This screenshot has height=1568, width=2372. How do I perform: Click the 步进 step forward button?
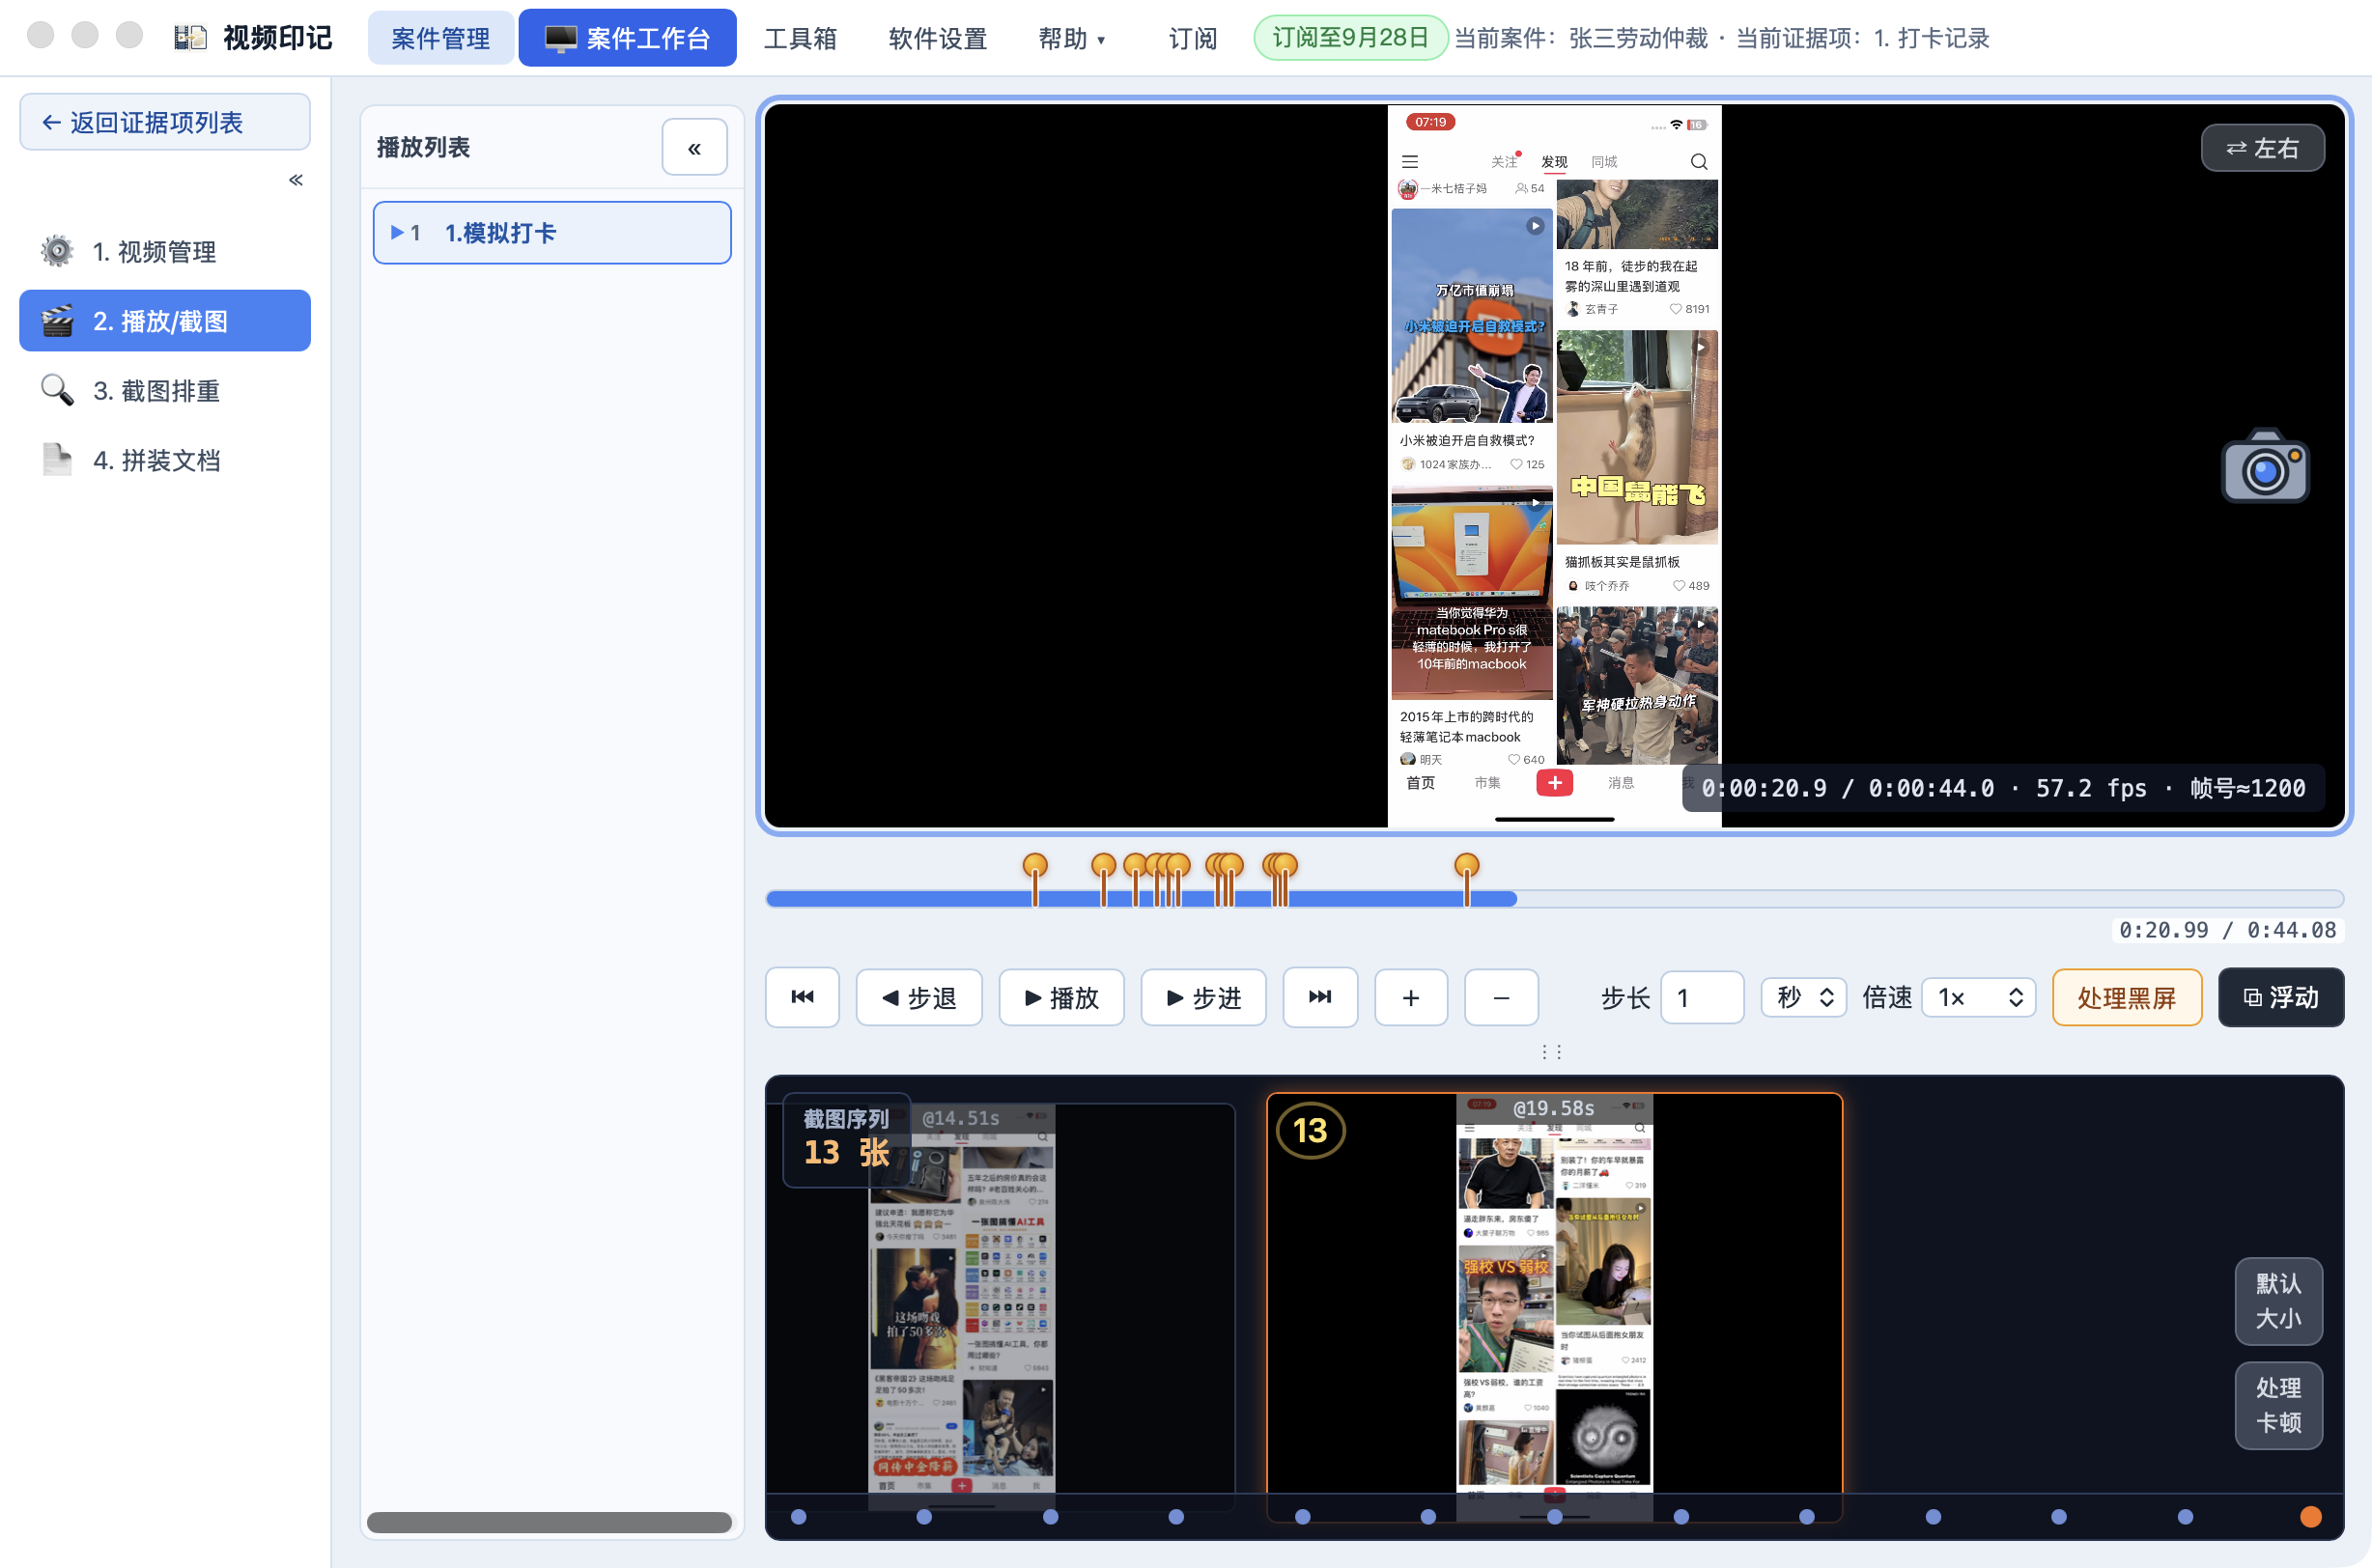point(1203,997)
